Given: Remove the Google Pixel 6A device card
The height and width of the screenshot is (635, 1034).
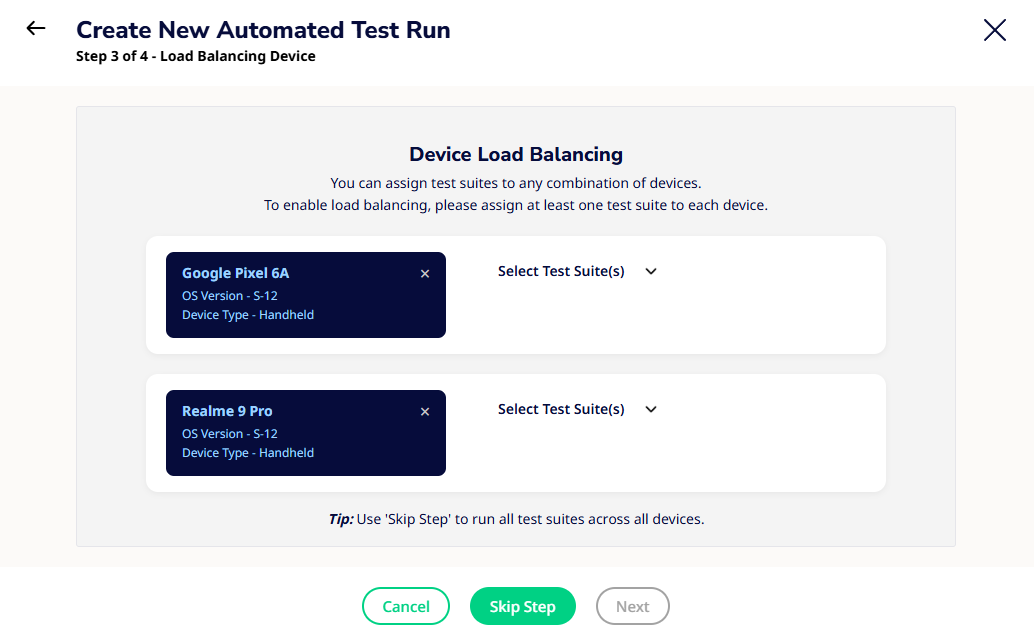Looking at the screenshot, I should point(425,274).
